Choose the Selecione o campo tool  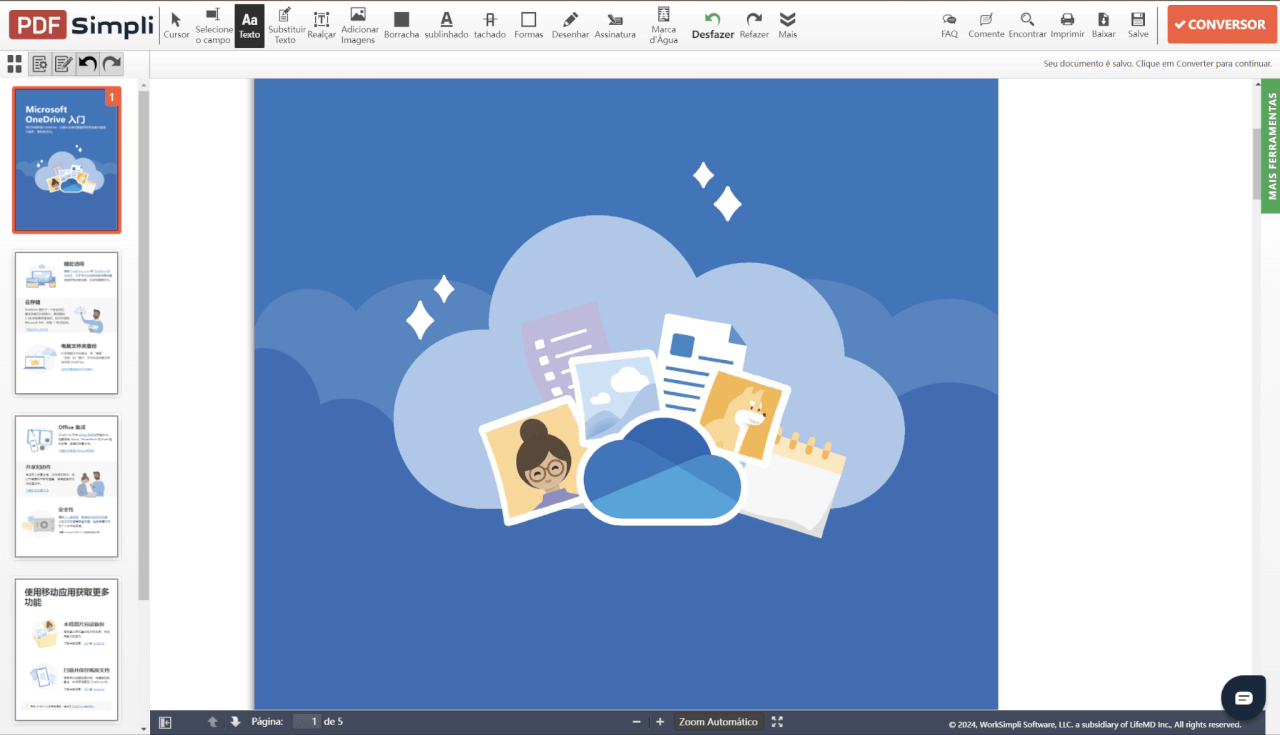pyautogui.click(x=213, y=25)
